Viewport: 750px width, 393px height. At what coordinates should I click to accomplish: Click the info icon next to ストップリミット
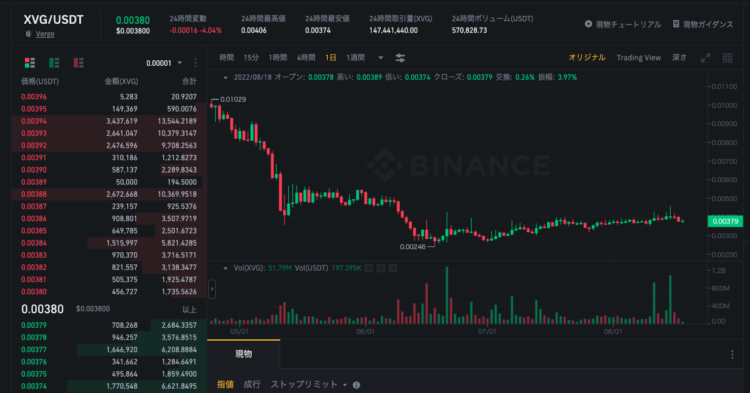click(x=356, y=385)
